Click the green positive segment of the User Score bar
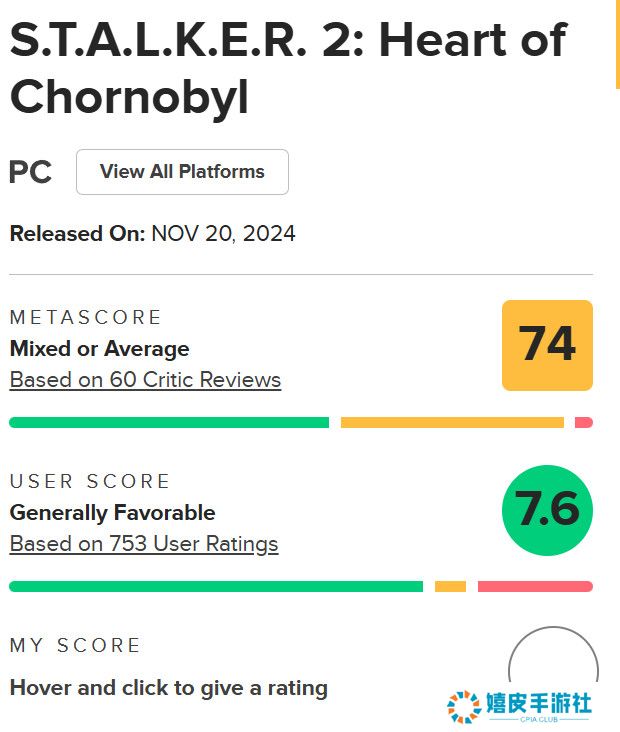 coord(215,587)
